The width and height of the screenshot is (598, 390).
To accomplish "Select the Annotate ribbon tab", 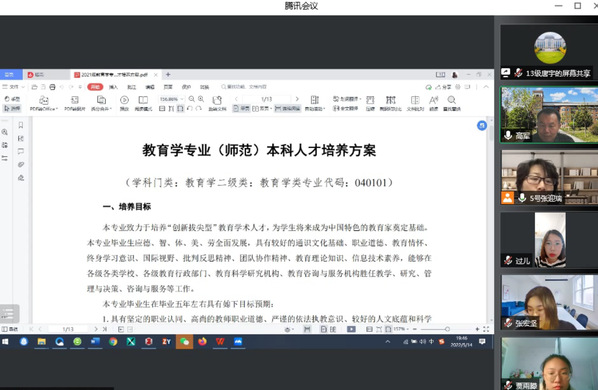I will pyautogui.click(x=132, y=87).
